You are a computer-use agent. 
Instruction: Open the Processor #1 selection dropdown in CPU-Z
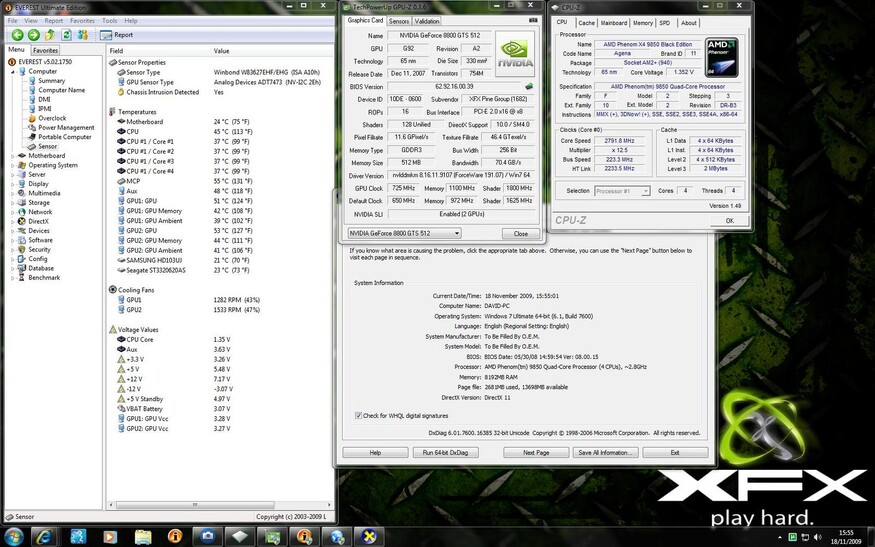click(622, 191)
